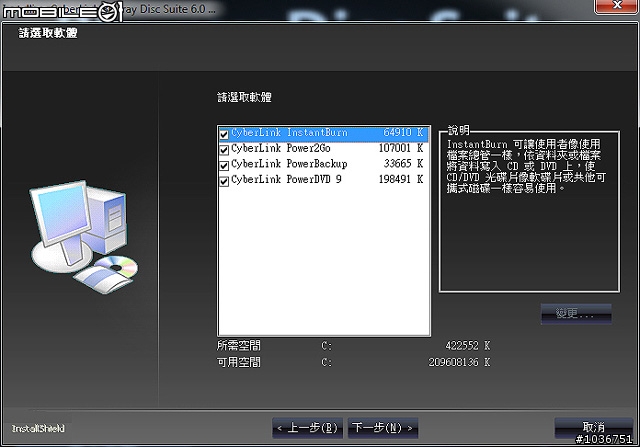Click the 上一步(B) back button
The height and width of the screenshot is (447, 640).
pos(308,428)
